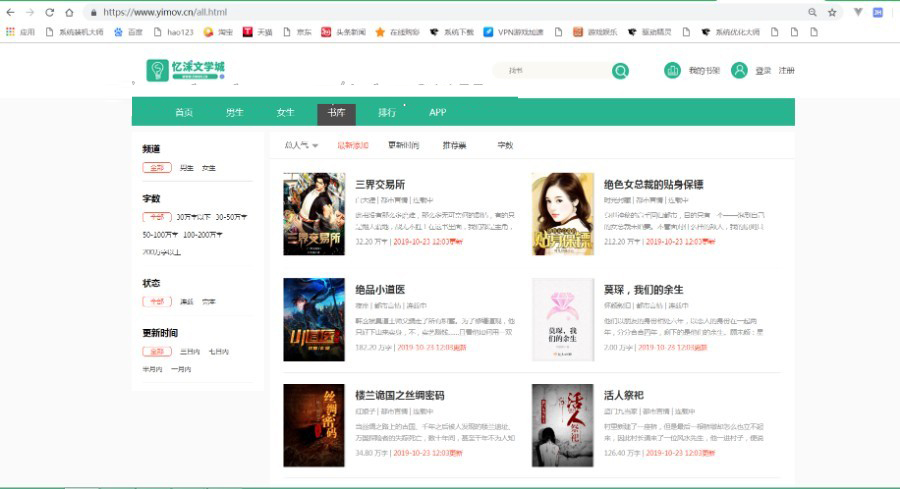
Task: Click the browser home icon
Action: pos(69,13)
